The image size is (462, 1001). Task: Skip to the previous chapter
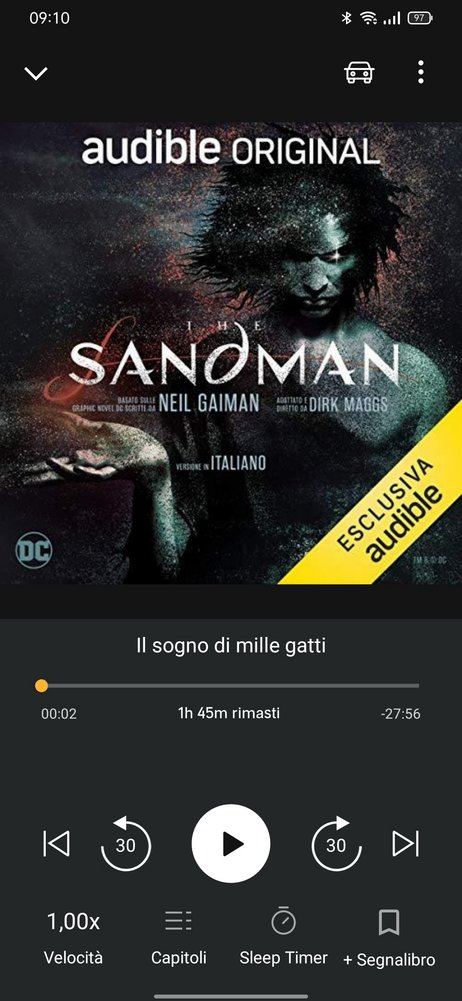click(x=56, y=844)
